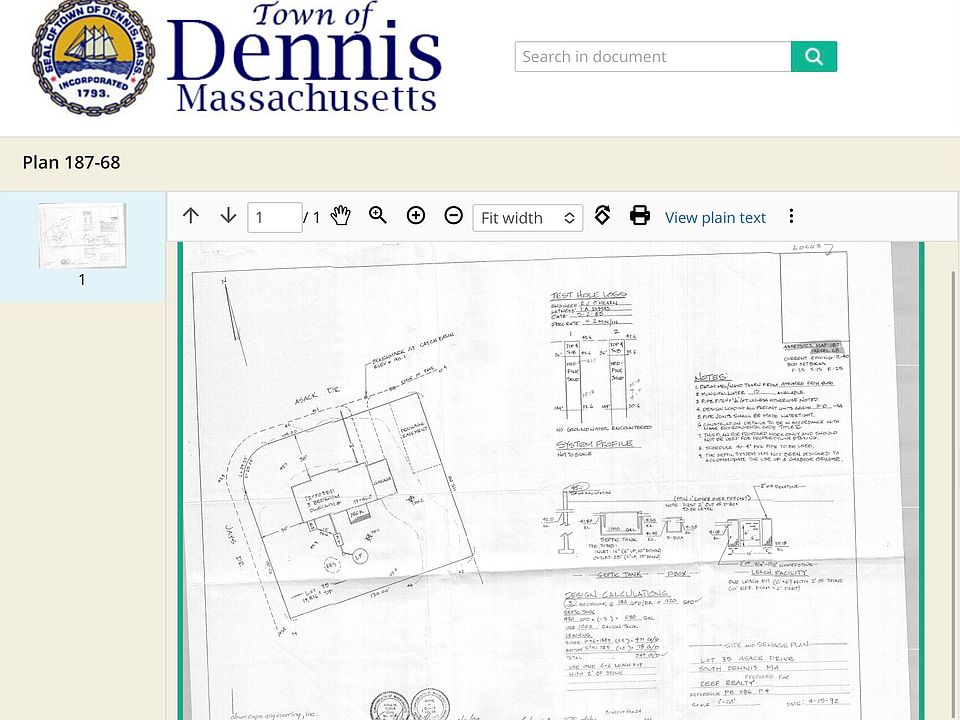Viewport: 960px width, 720px height.
Task: Go to previous page with up arrow
Action: (x=191, y=216)
